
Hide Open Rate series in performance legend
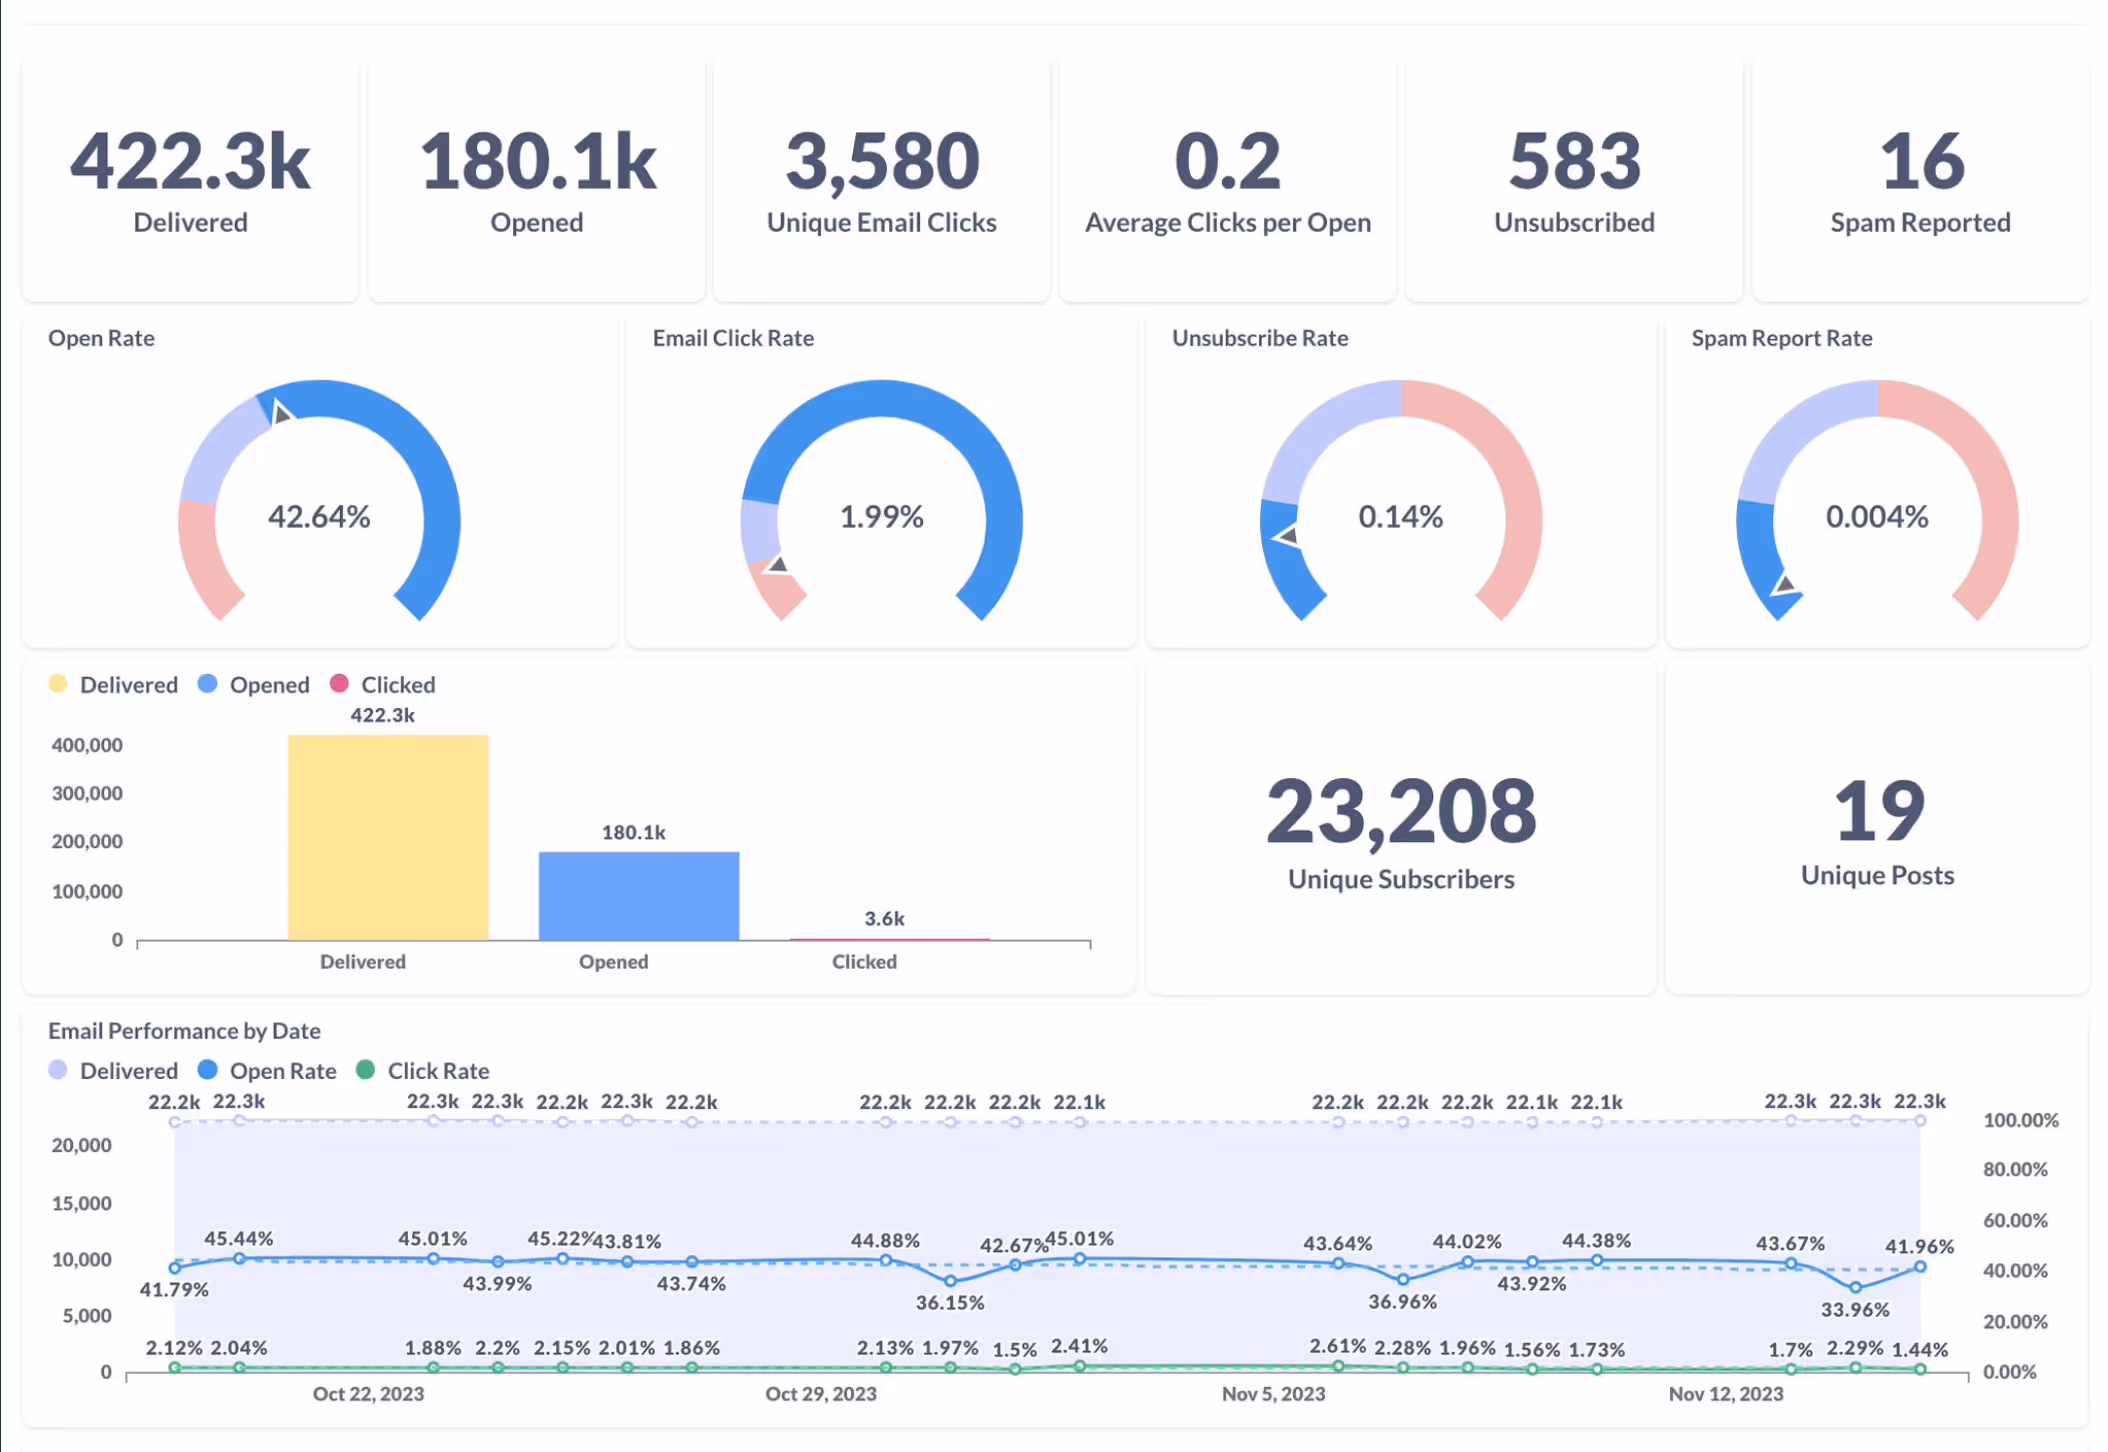(208, 1070)
